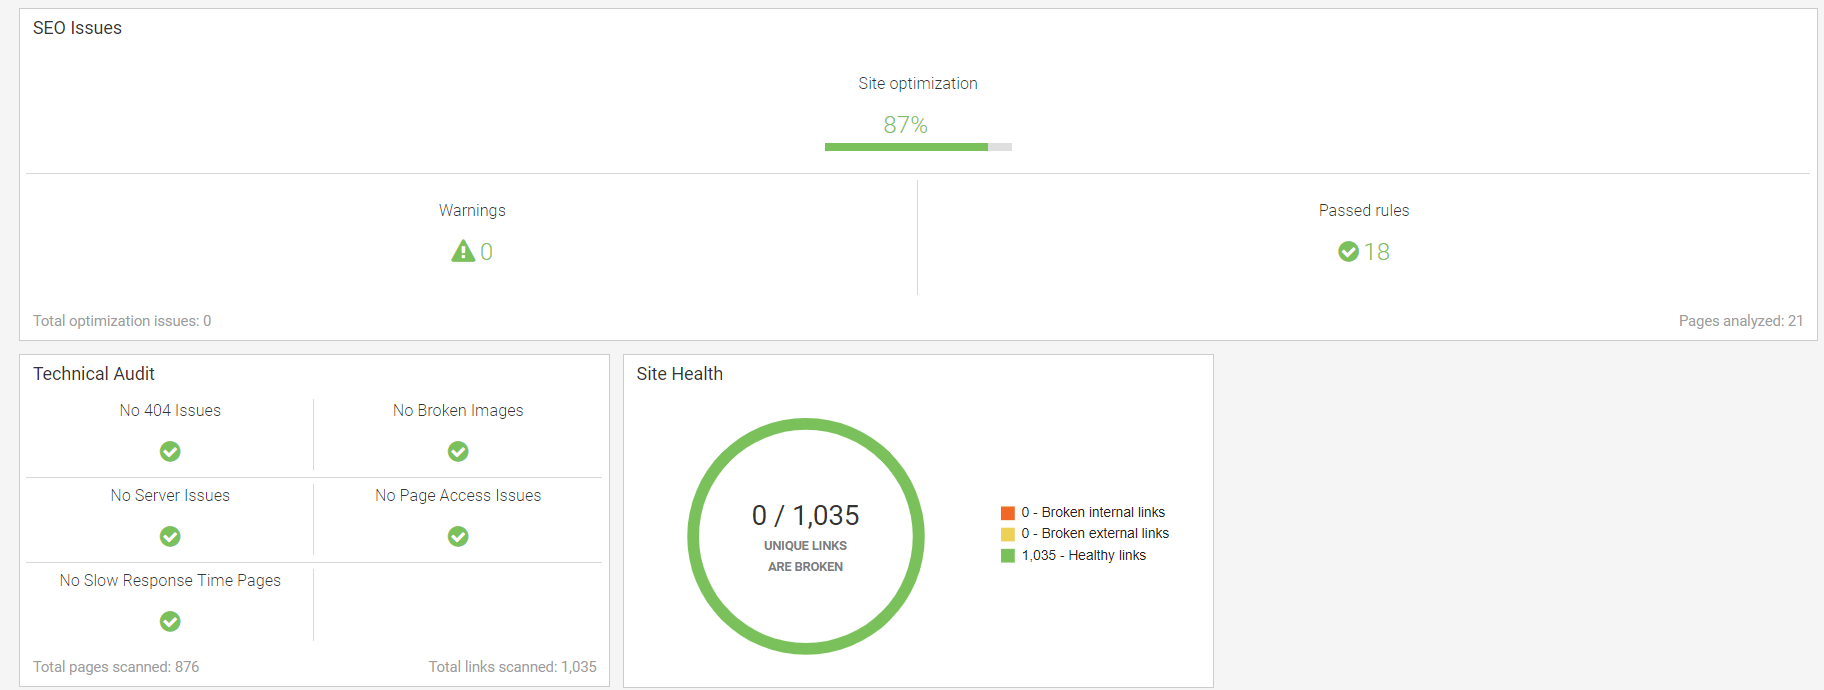Click the SEO Issues heading

click(77, 28)
